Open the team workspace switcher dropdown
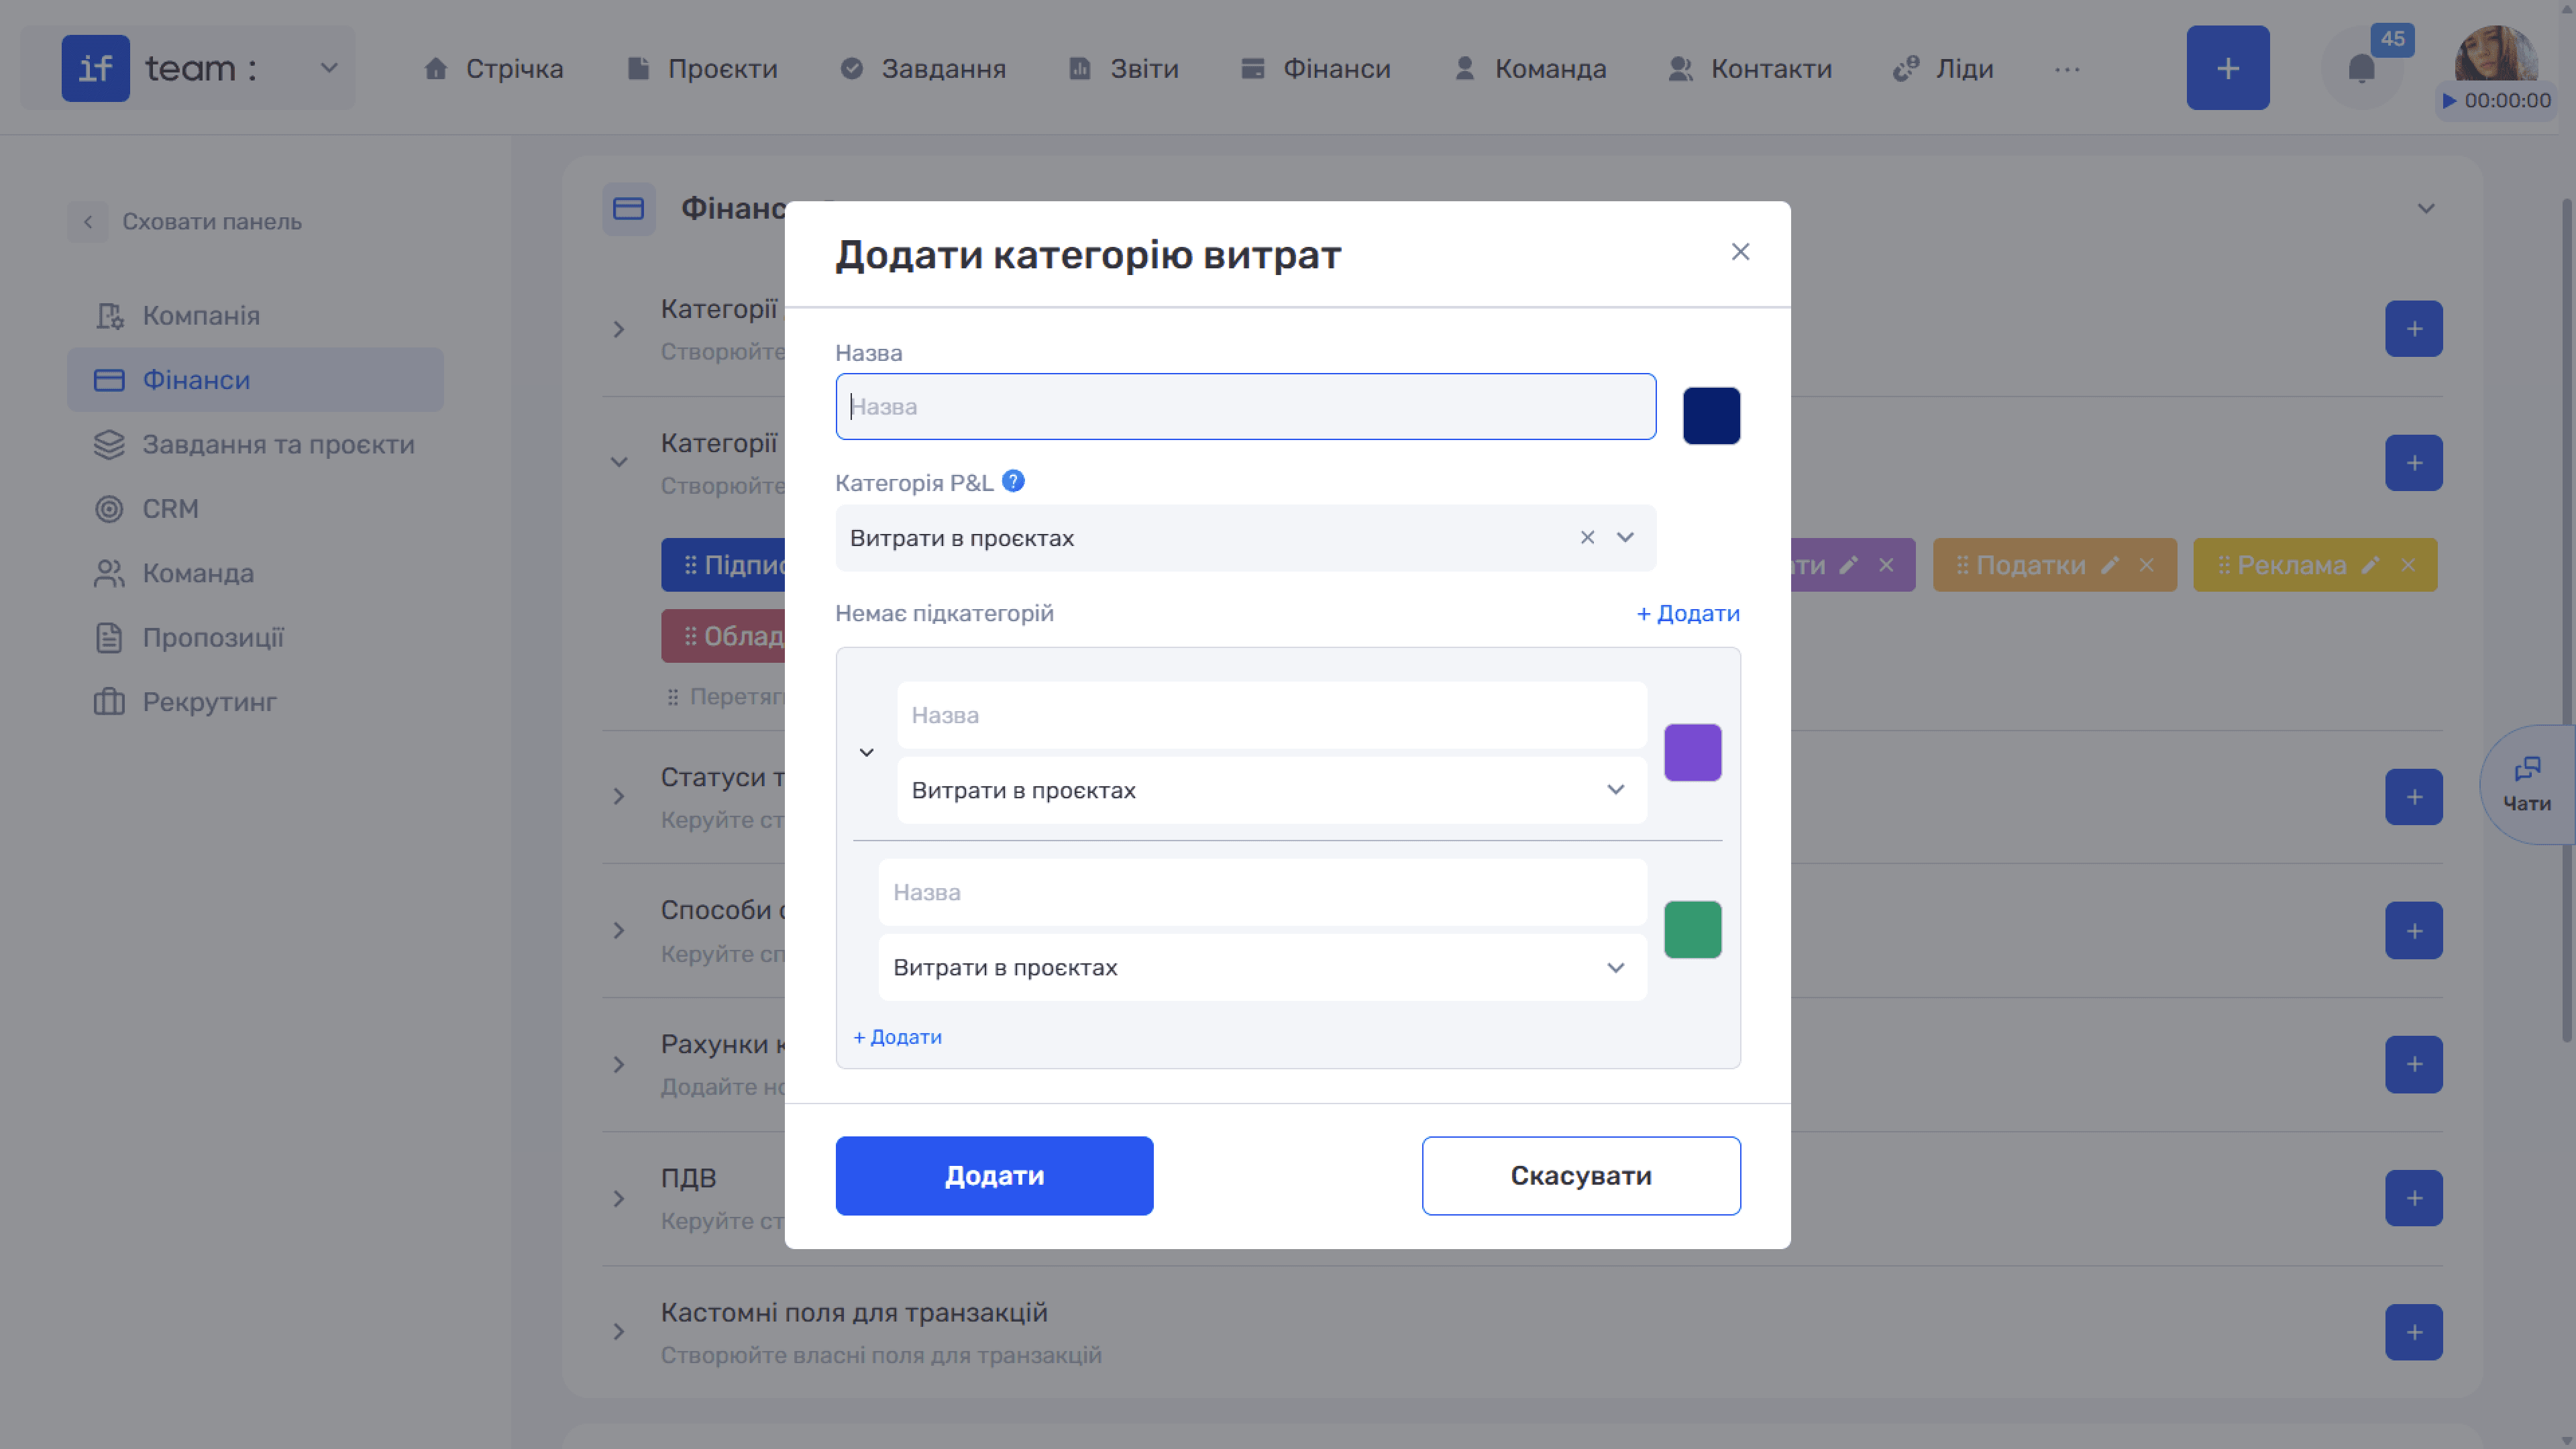The width and height of the screenshot is (2576, 1449). coord(328,68)
